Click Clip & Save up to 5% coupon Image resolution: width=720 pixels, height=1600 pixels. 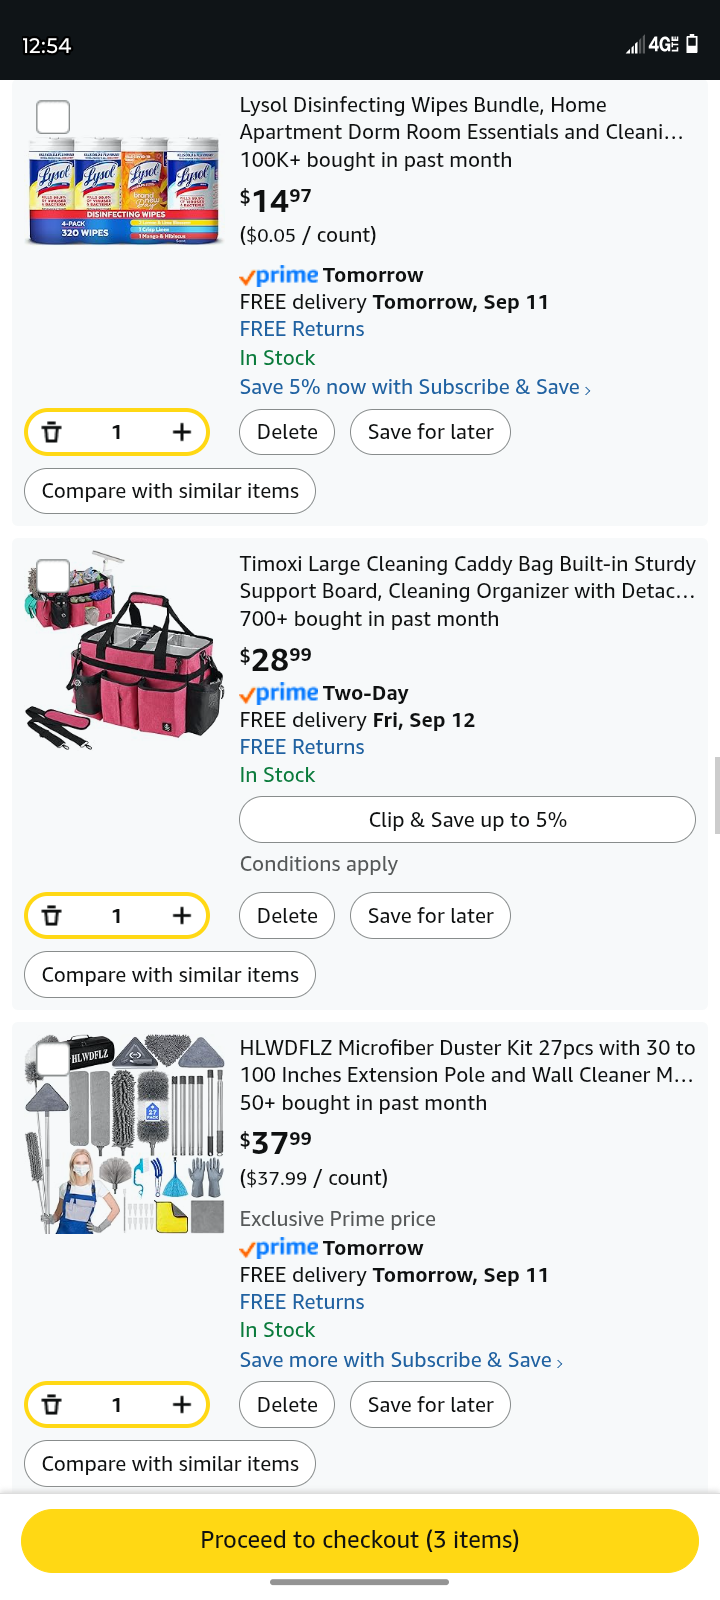tap(467, 820)
